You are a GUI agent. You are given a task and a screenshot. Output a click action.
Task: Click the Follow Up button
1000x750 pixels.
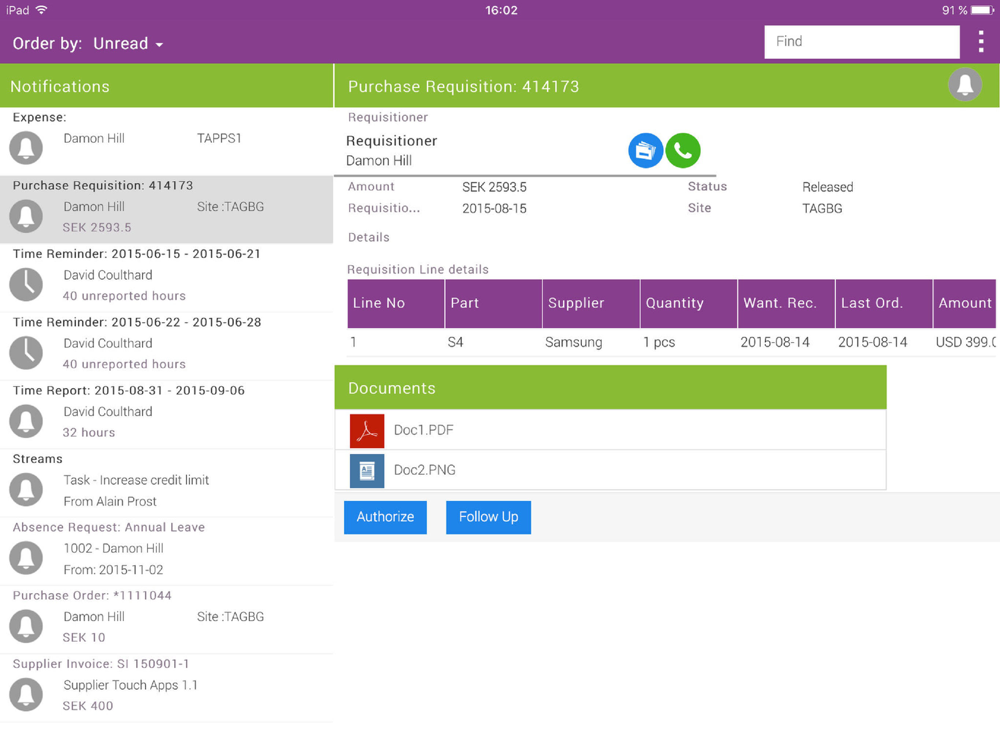point(489,517)
